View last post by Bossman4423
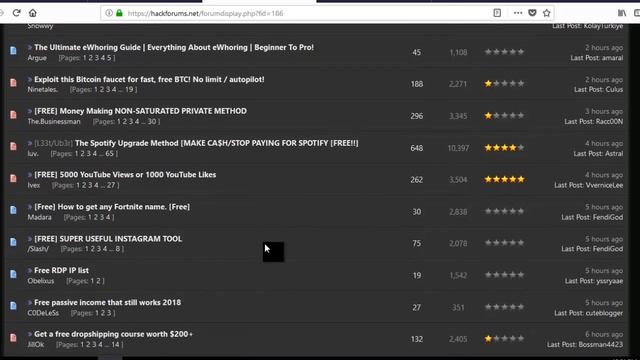Image resolution: width=640 pixels, height=360 pixels. pyautogui.click(x=585, y=344)
